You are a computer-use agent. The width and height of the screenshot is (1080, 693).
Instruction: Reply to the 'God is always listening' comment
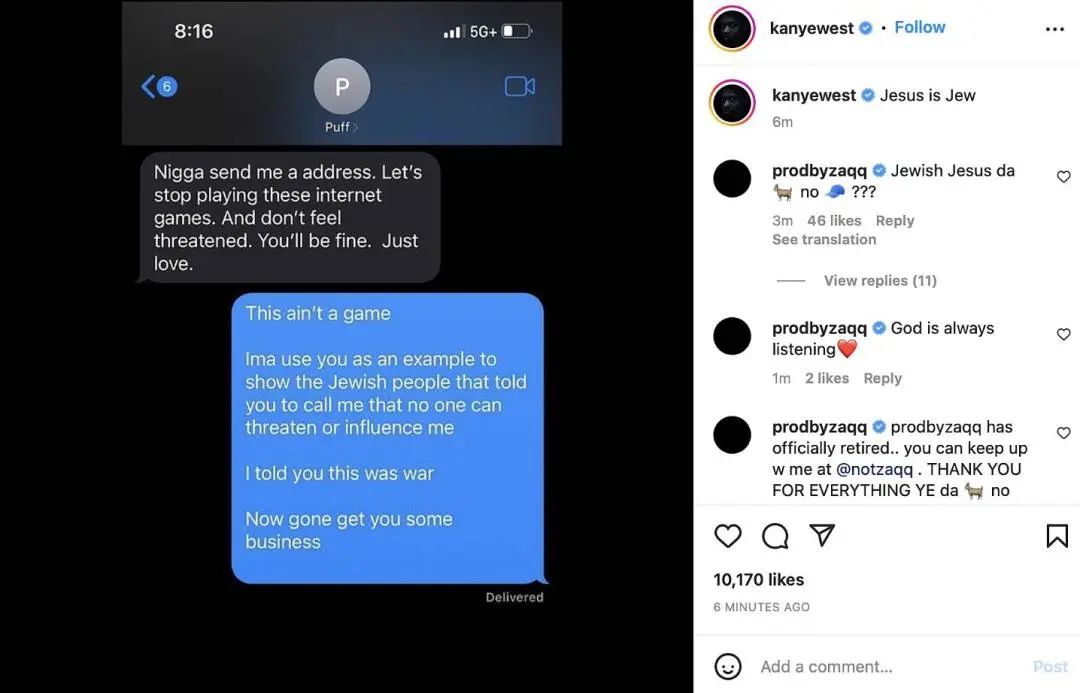pos(882,378)
